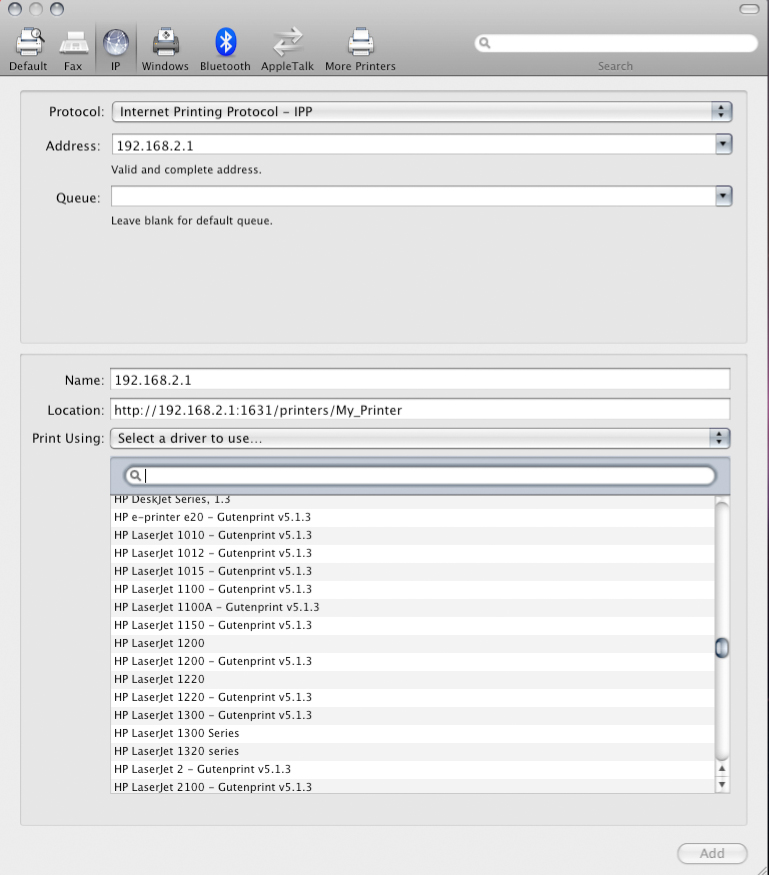Select HP LaserJet 1200 – Gutenprint v5.1.3
The image size is (769, 875).
(x=412, y=661)
